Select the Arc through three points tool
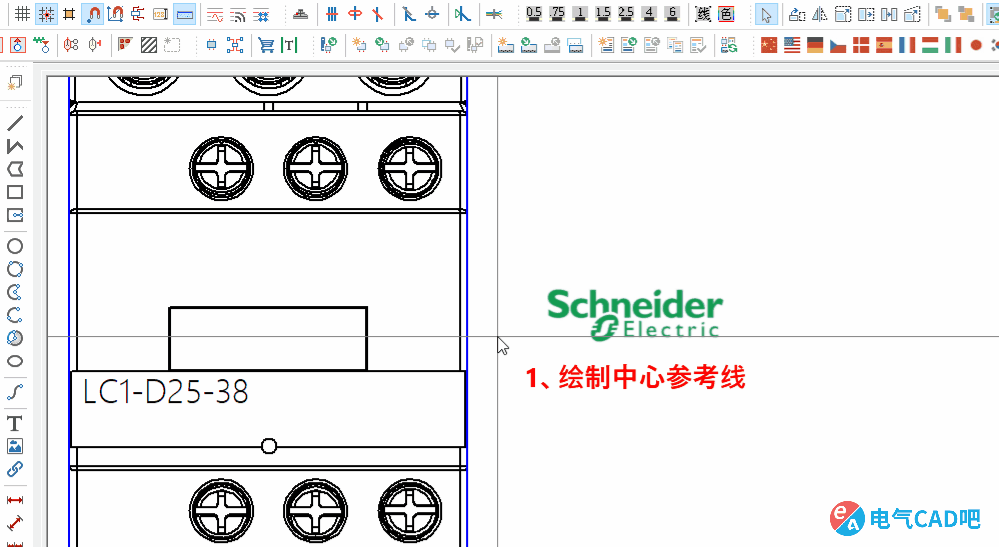 [x=15, y=315]
